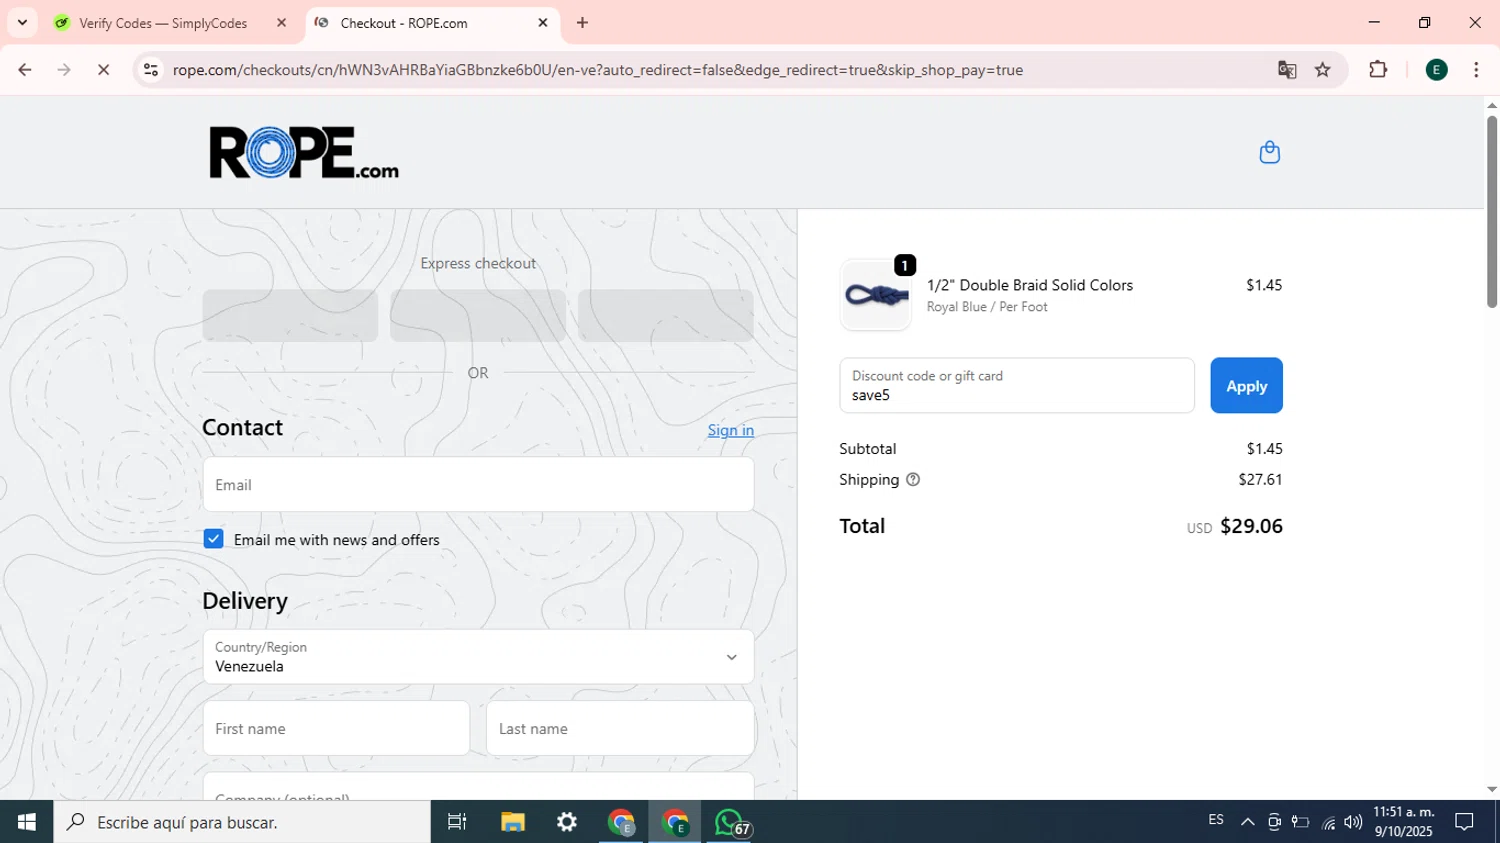Click the ES language indicator
The height and width of the screenshot is (843, 1500).
click(x=1216, y=820)
